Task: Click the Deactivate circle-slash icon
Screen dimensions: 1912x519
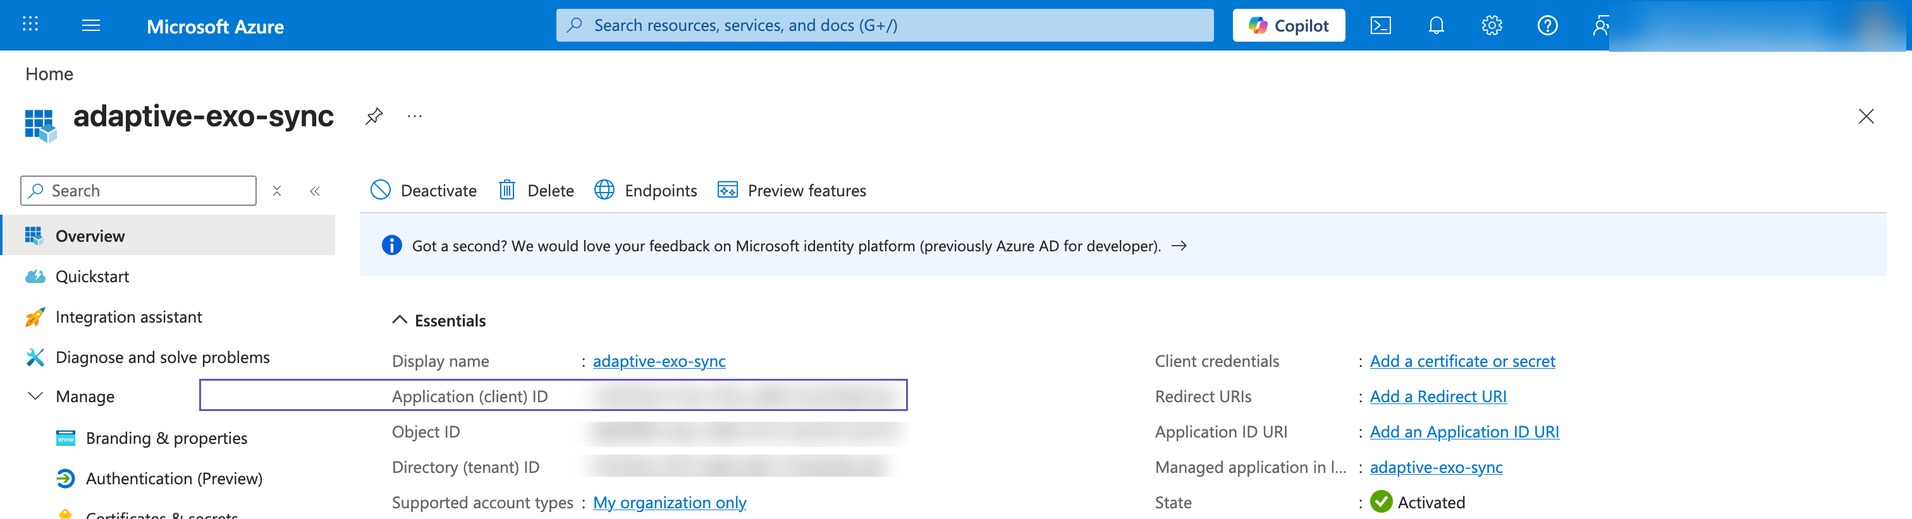Action: tap(380, 190)
